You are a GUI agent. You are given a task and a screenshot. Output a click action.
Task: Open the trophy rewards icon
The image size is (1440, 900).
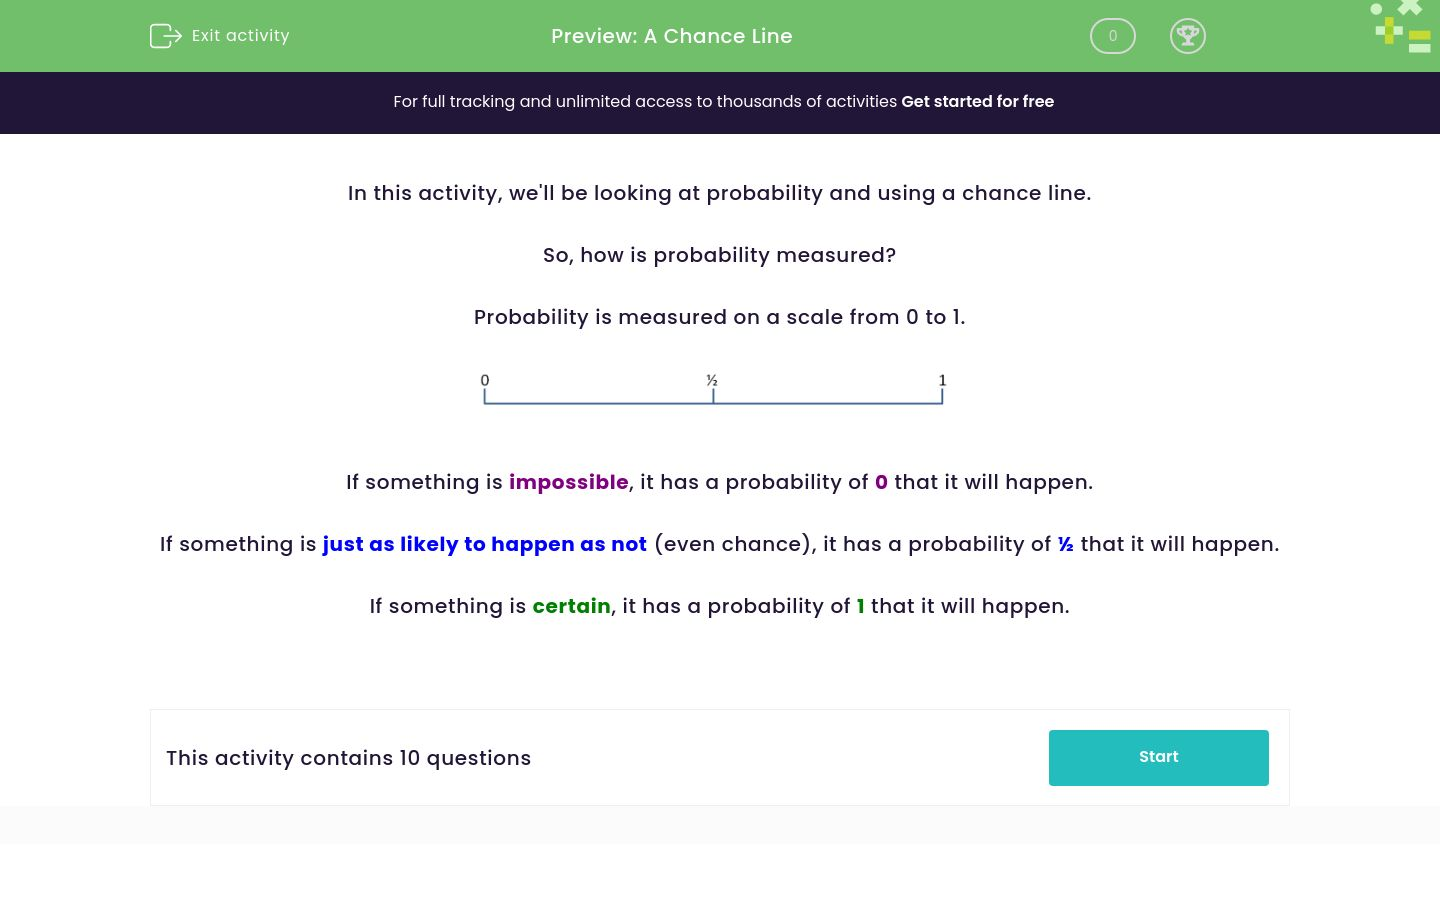pyautogui.click(x=1188, y=36)
